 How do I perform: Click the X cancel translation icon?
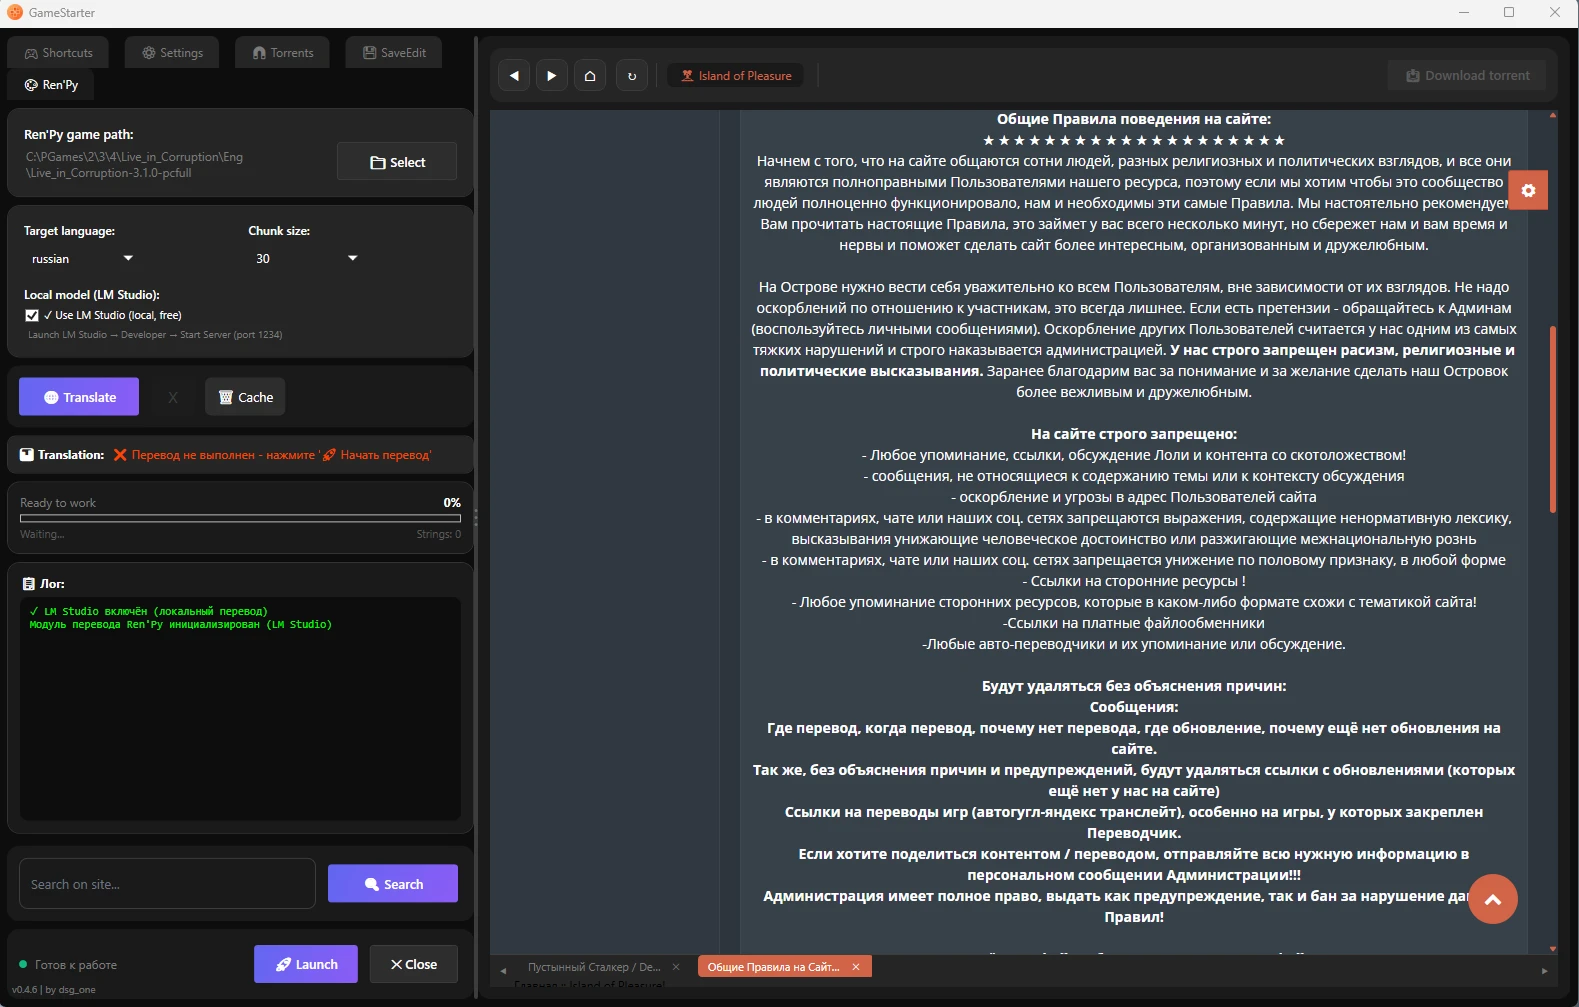[x=173, y=398]
